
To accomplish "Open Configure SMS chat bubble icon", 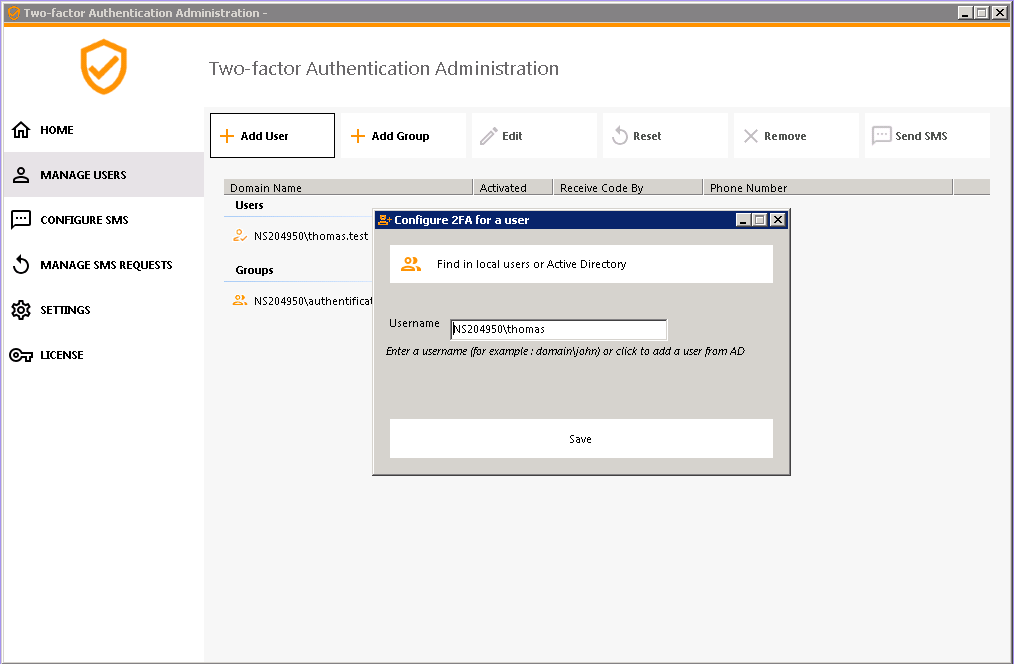I will (x=21, y=220).
